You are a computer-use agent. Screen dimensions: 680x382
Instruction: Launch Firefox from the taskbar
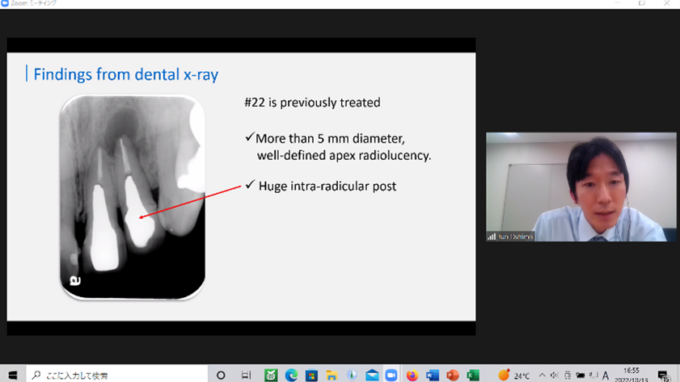click(x=412, y=375)
